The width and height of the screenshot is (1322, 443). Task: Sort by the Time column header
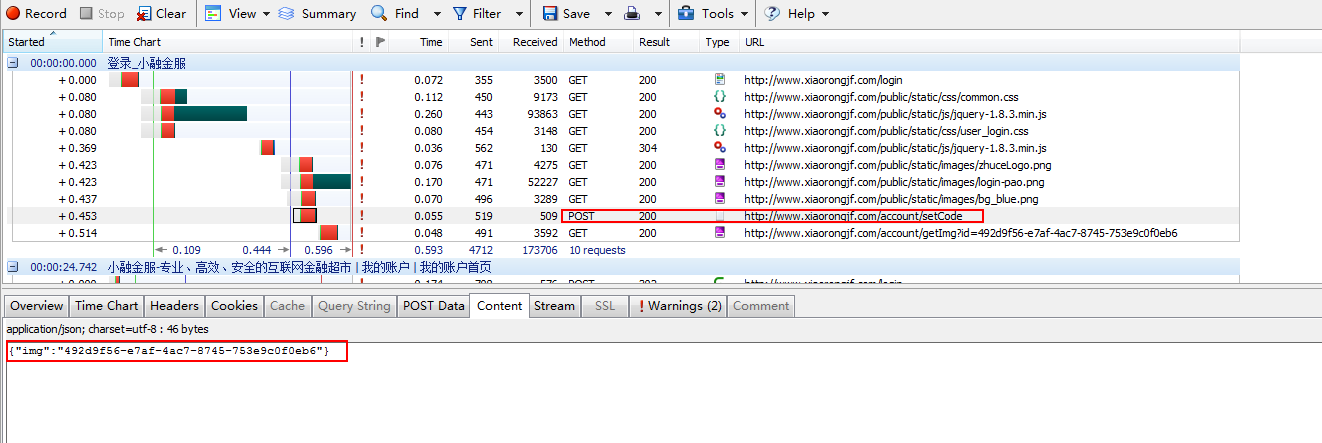point(430,42)
